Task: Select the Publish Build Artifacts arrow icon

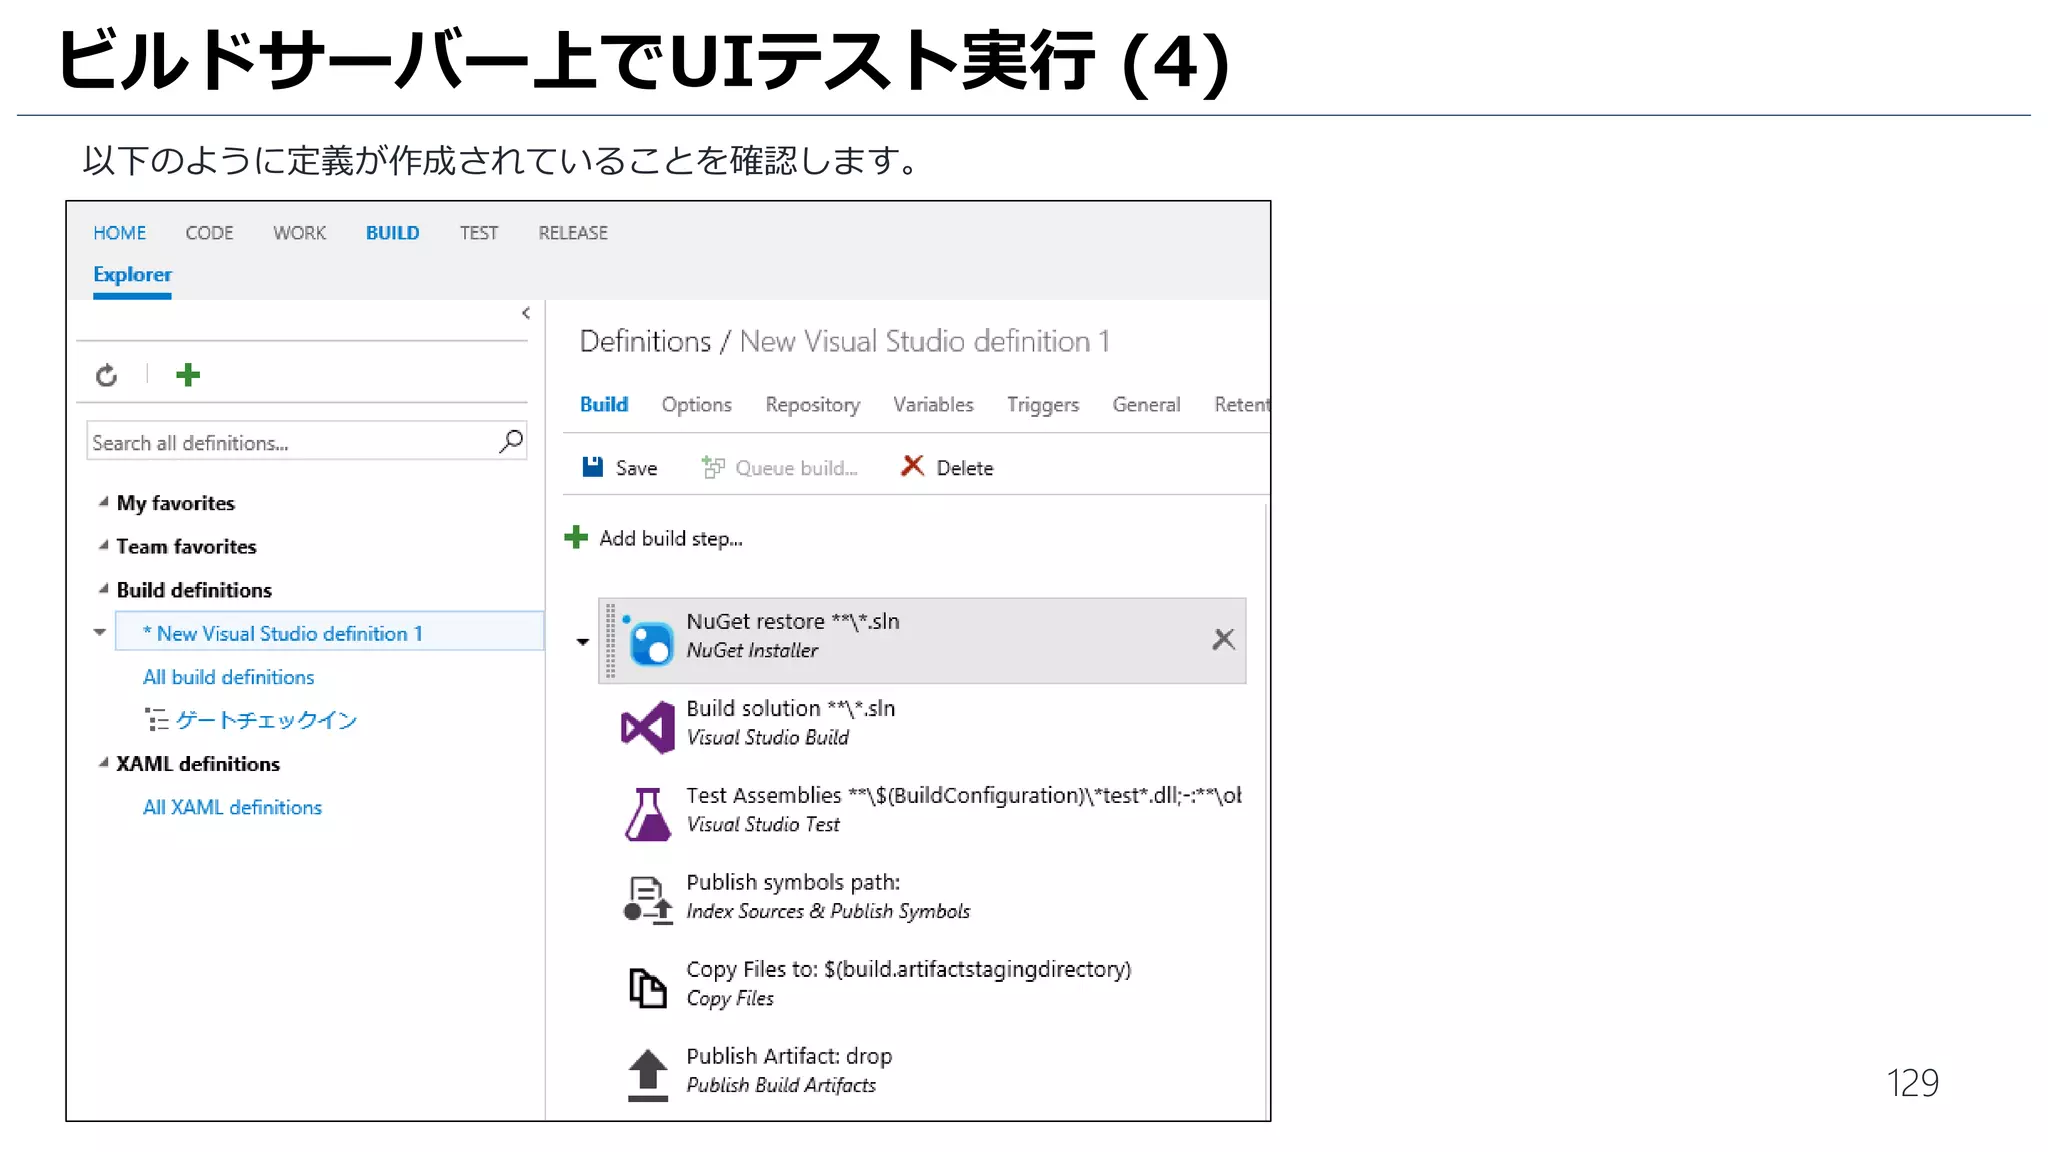Action: [x=648, y=1073]
